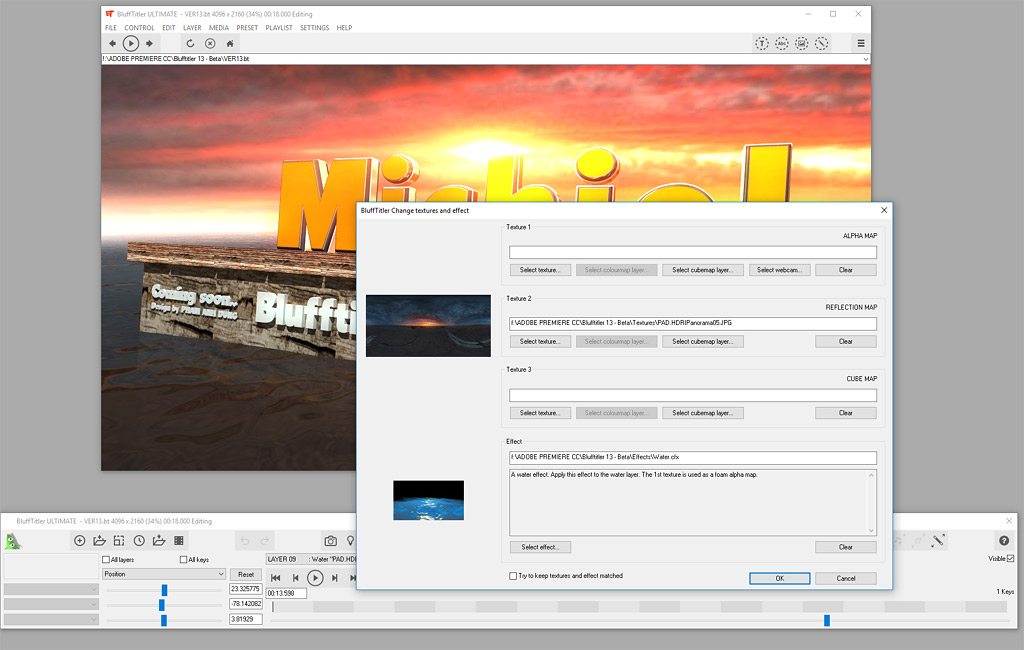
Task: Click the slider beside value -78.142082
Action: (164, 605)
